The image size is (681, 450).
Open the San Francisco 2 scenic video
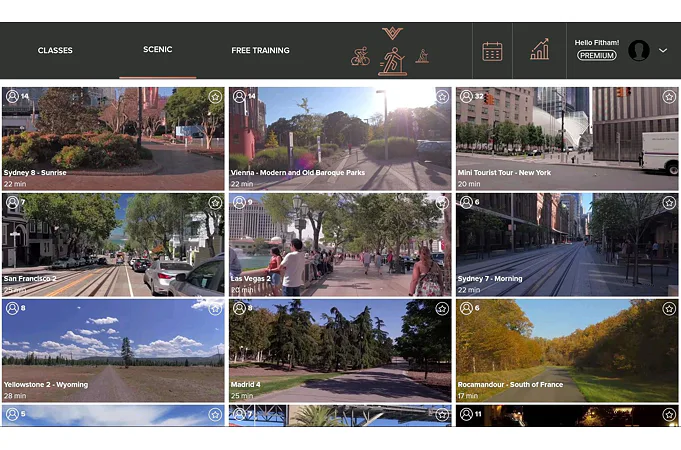[113, 246]
